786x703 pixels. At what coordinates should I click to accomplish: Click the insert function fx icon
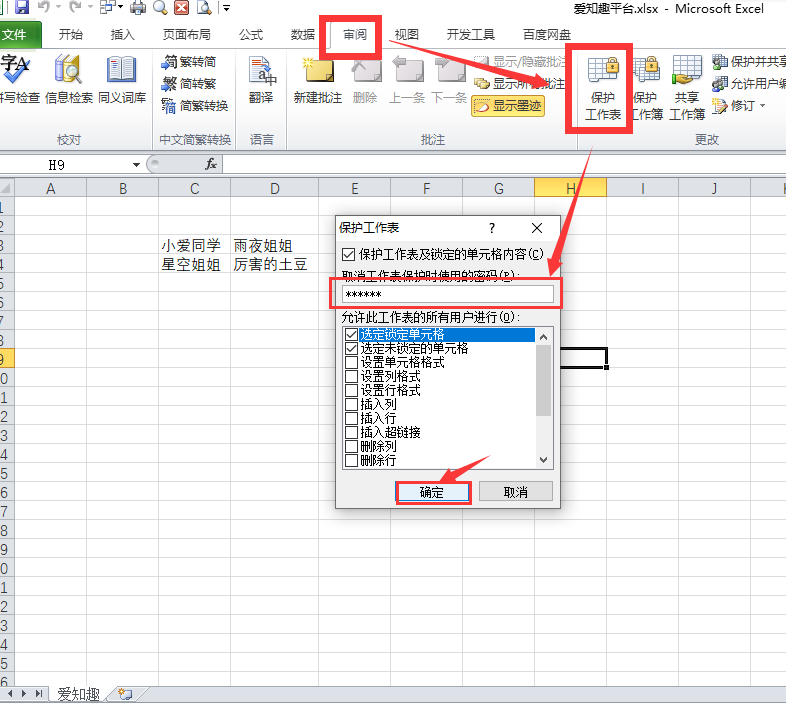pos(211,164)
